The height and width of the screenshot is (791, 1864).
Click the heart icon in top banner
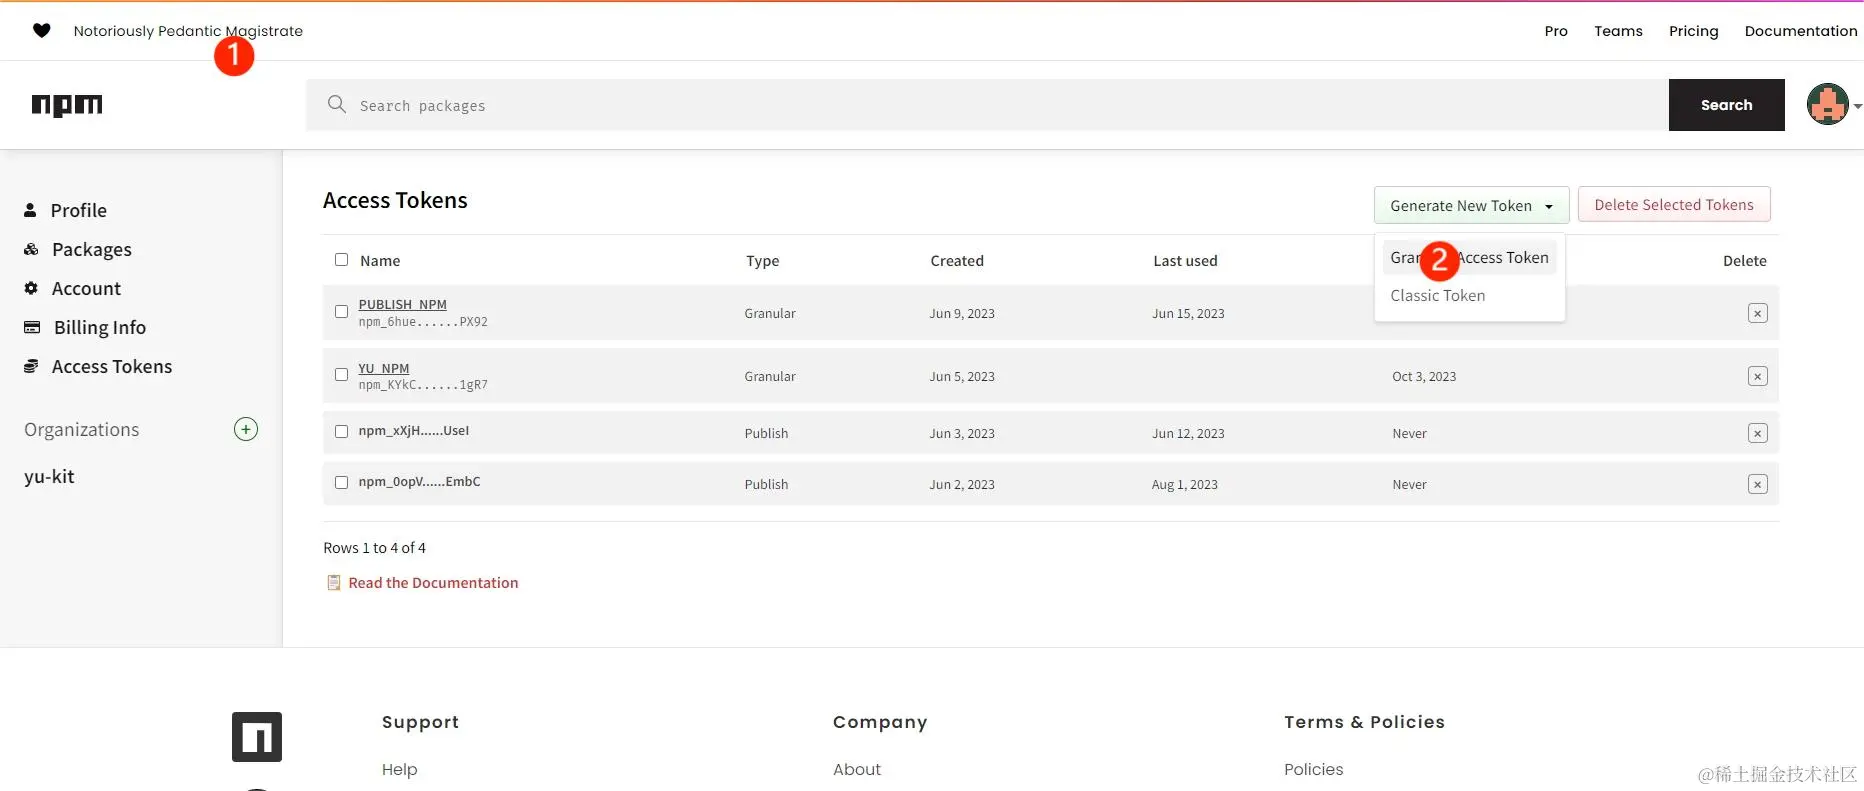[x=41, y=31]
